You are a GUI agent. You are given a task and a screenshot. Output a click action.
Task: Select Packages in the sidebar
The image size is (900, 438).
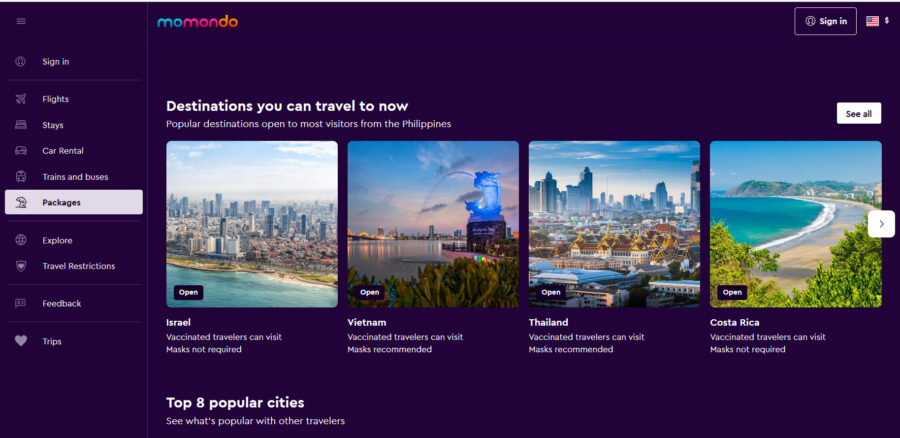click(73, 202)
